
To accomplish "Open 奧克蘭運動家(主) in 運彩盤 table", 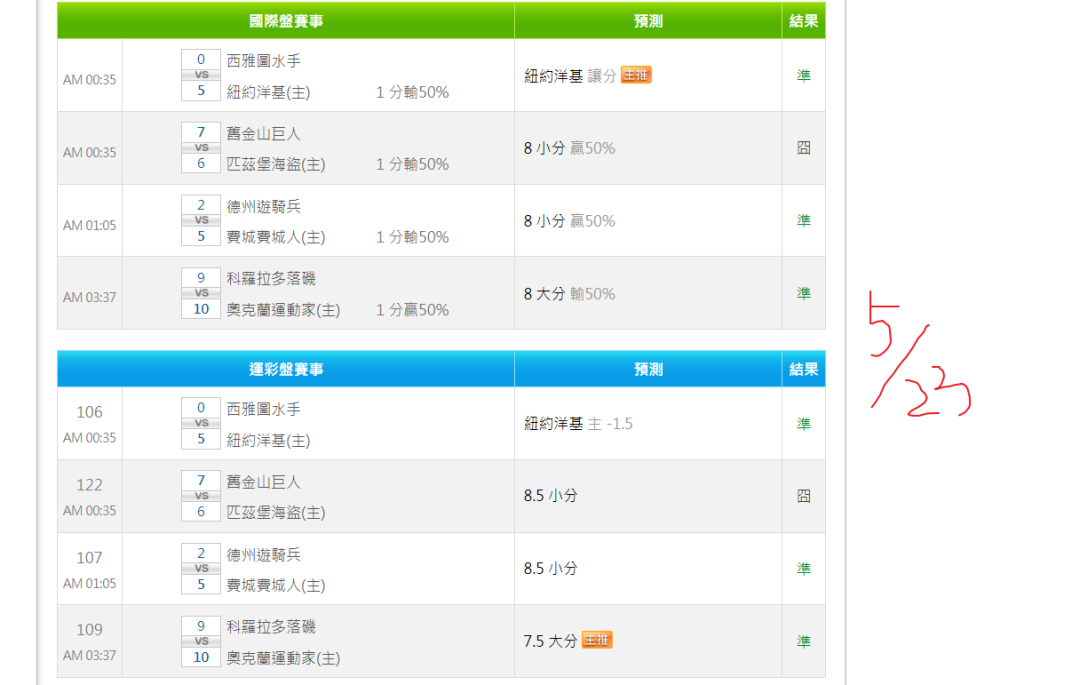I will 283,658.
